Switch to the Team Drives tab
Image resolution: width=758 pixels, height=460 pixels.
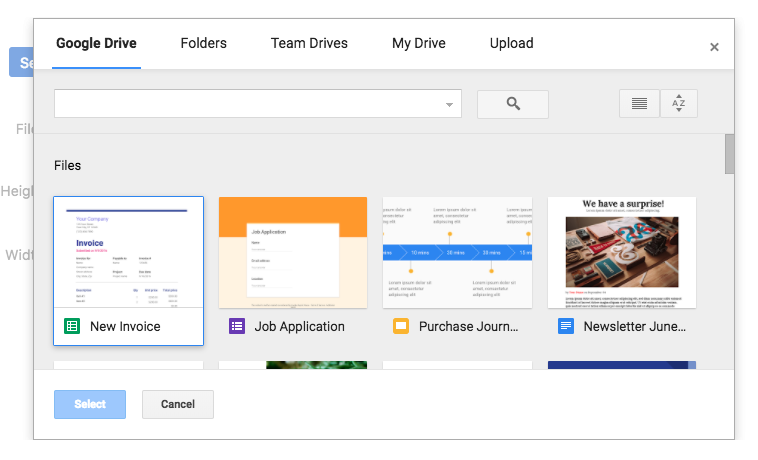point(309,43)
